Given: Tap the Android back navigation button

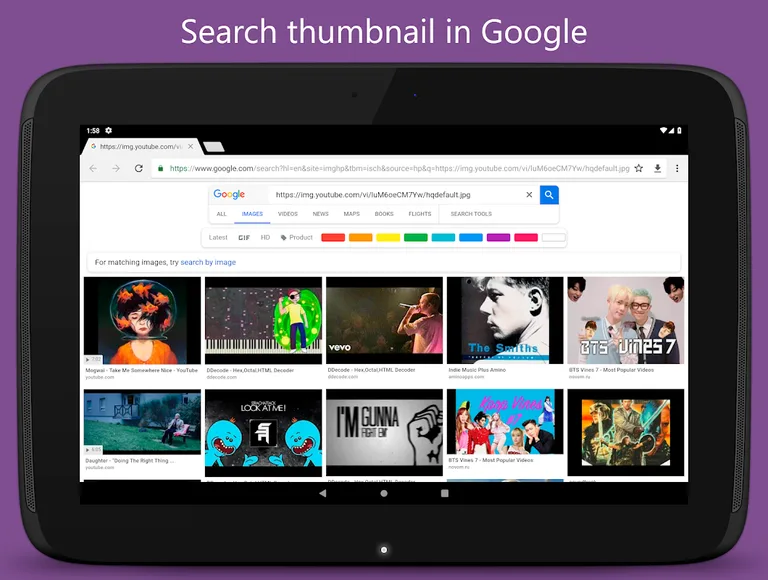Looking at the screenshot, I should click(322, 493).
